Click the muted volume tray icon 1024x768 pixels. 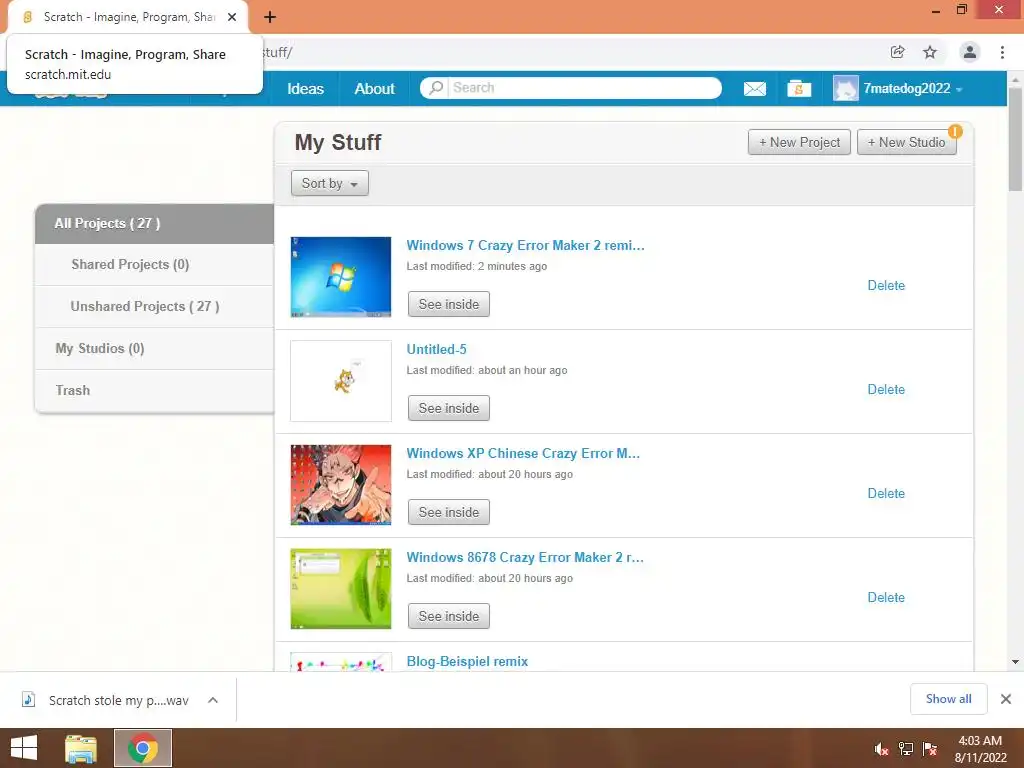click(x=881, y=749)
